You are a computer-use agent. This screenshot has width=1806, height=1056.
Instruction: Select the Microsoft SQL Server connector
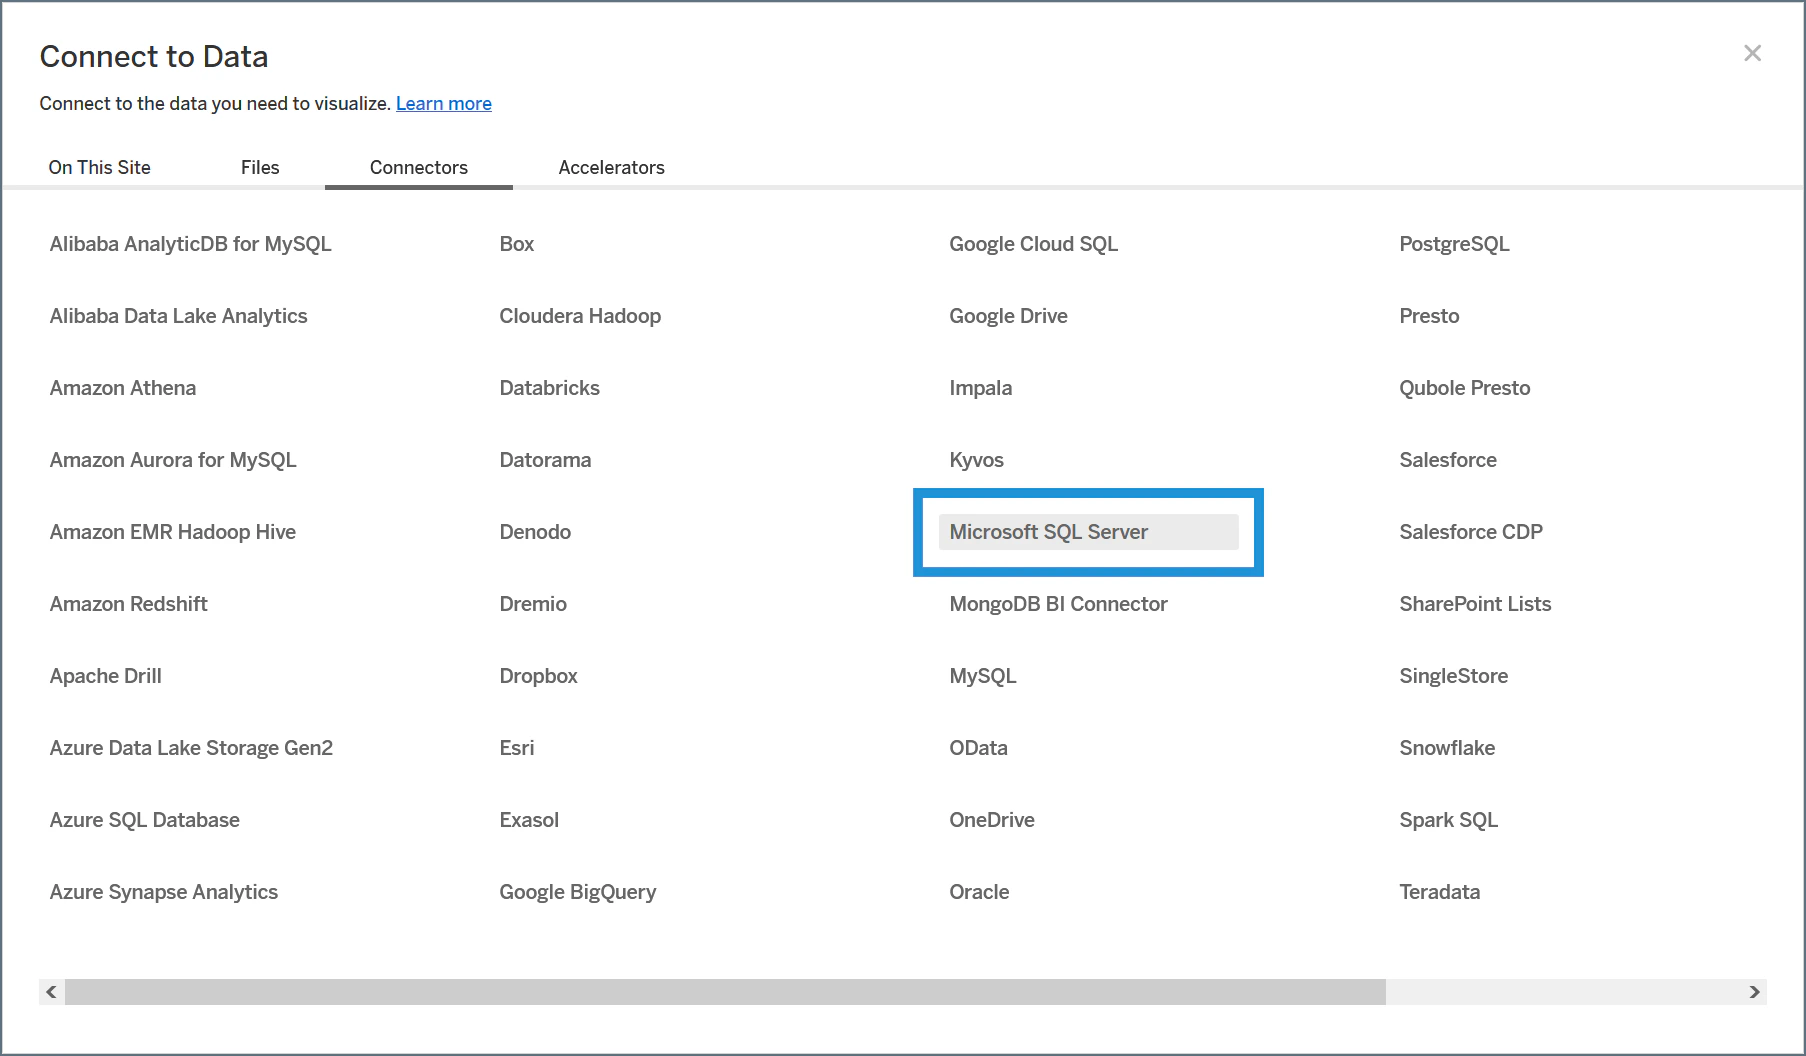point(1048,531)
